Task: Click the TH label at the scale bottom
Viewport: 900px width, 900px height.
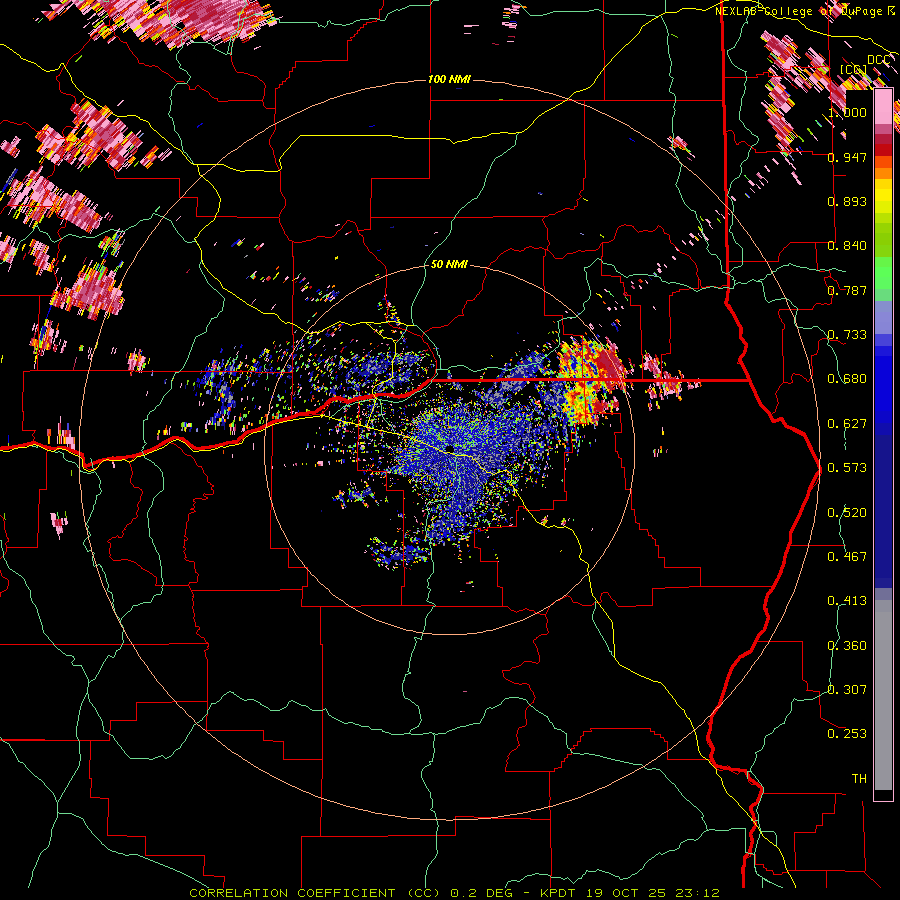Action: (859, 779)
